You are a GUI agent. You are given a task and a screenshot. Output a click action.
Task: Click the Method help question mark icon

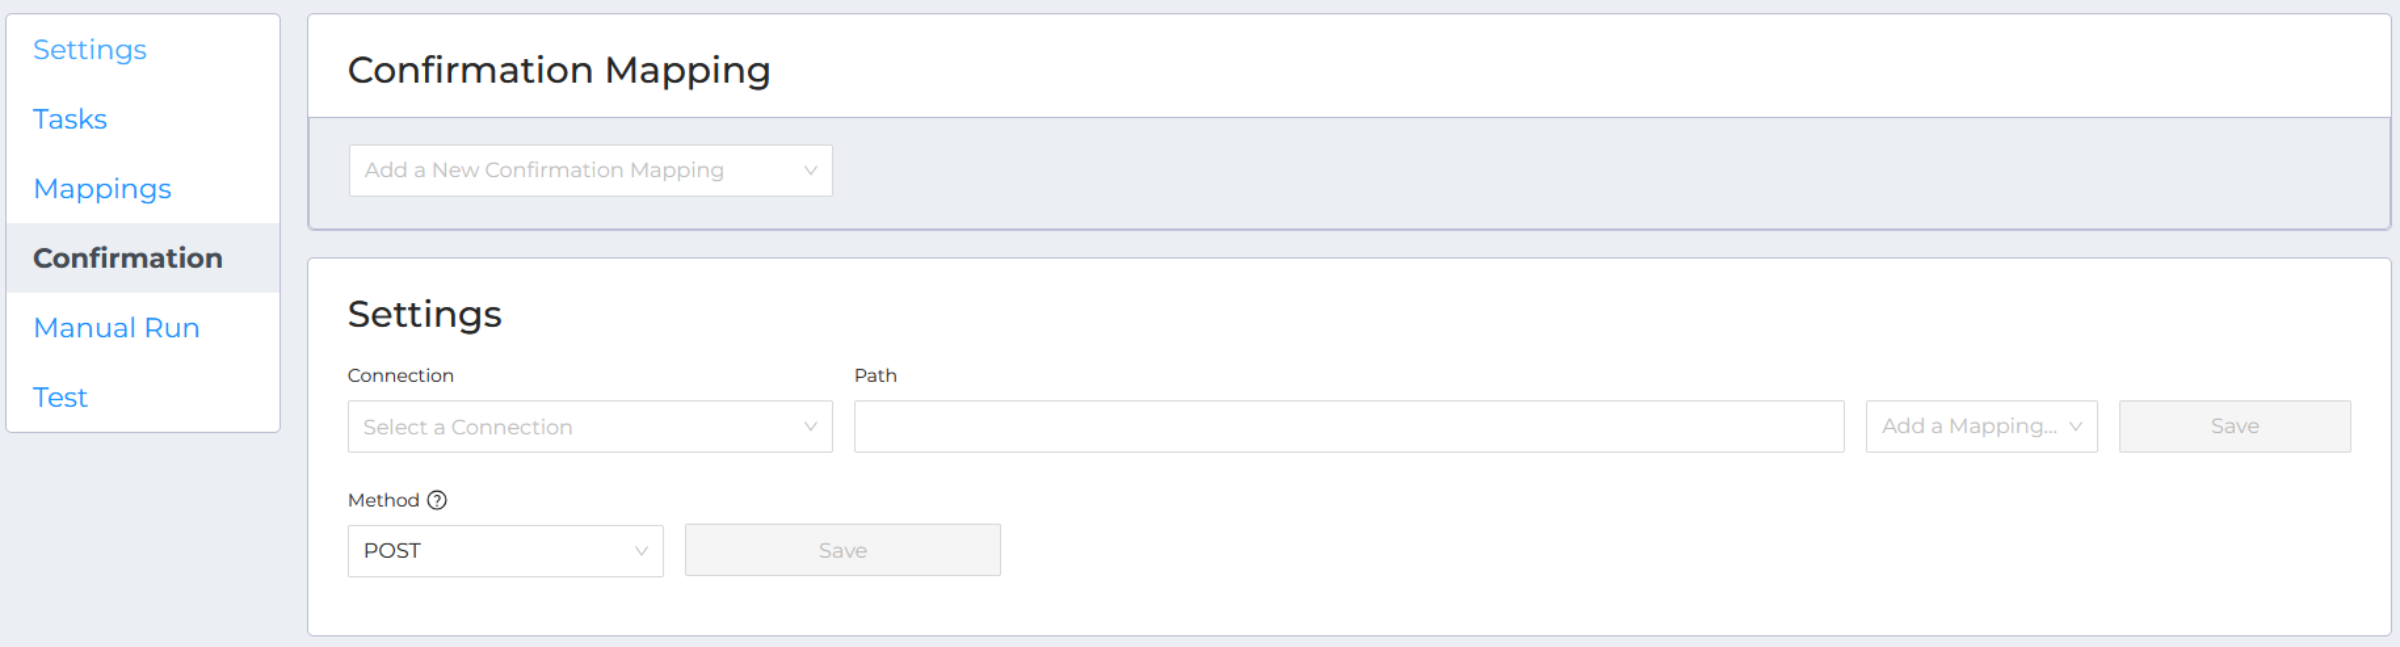[x=437, y=500]
